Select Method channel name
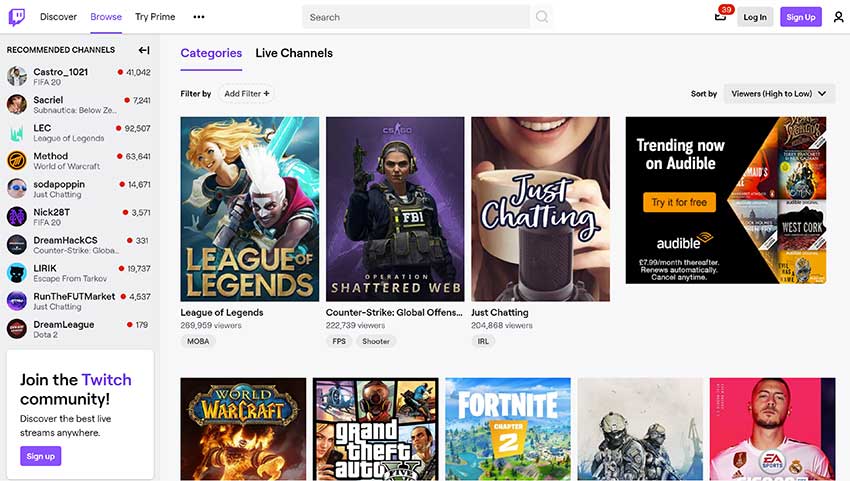Viewport: 850px width, 481px height. click(50, 156)
